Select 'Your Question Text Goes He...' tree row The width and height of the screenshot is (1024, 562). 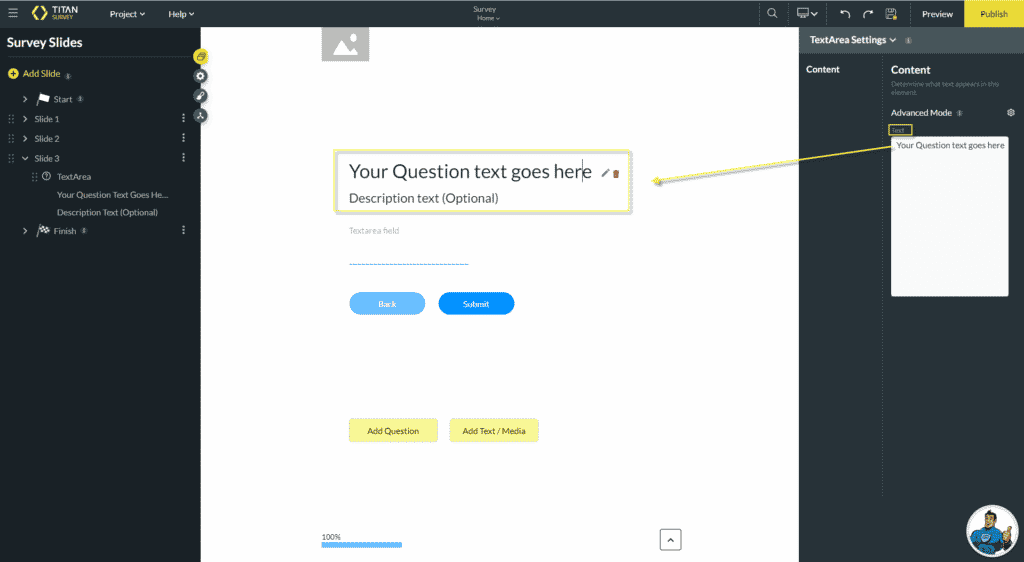click(x=112, y=195)
